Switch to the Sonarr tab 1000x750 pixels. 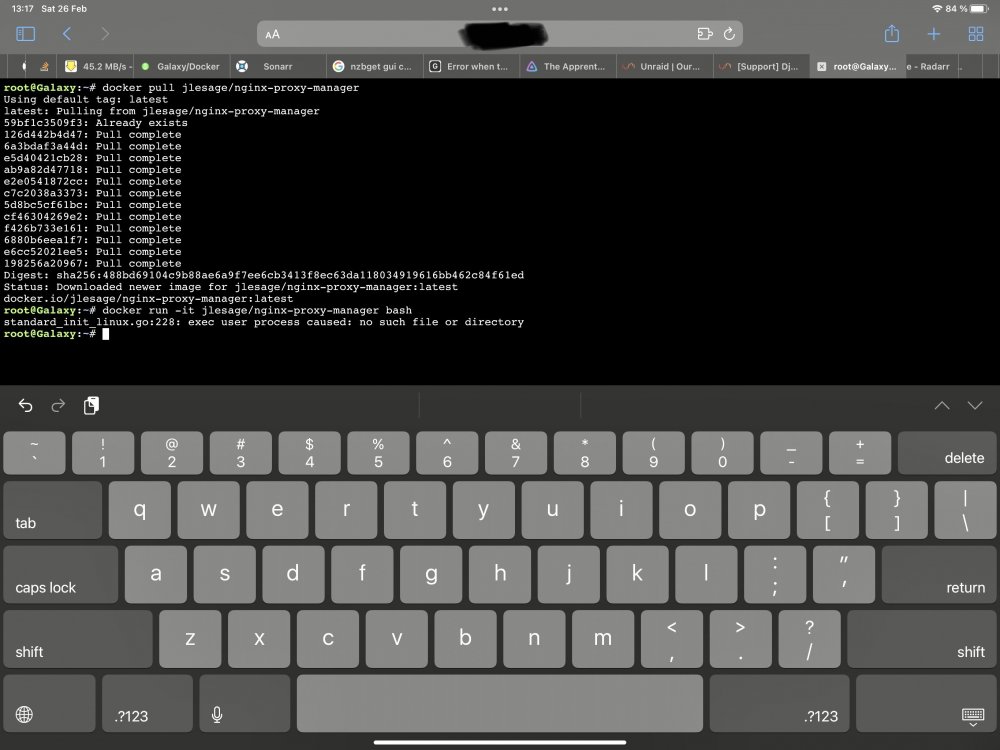click(x=277, y=66)
